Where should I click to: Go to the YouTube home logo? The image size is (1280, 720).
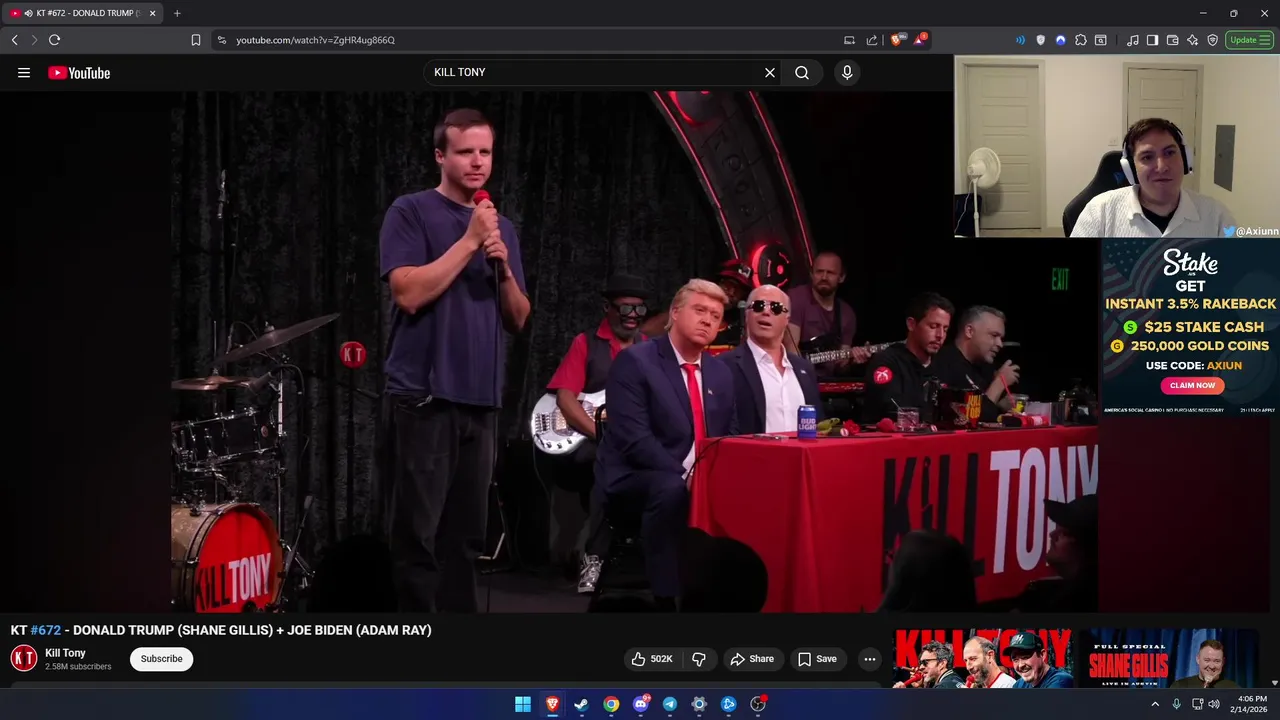[79, 73]
